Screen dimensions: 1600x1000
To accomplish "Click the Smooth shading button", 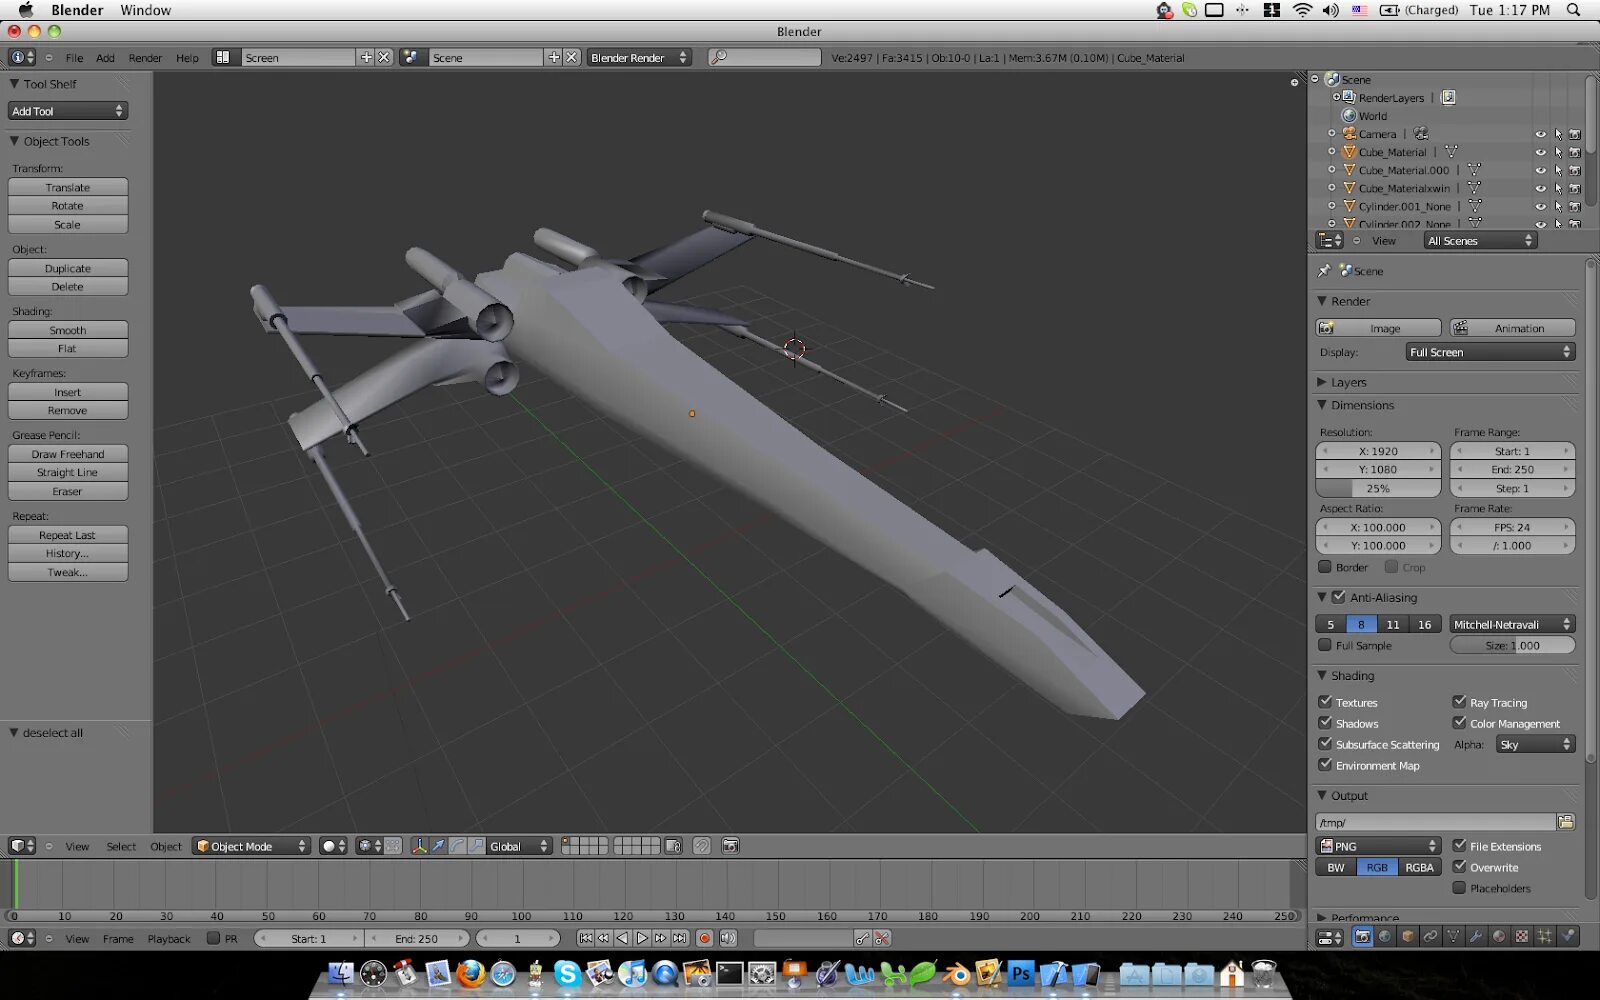I will coord(68,330).
